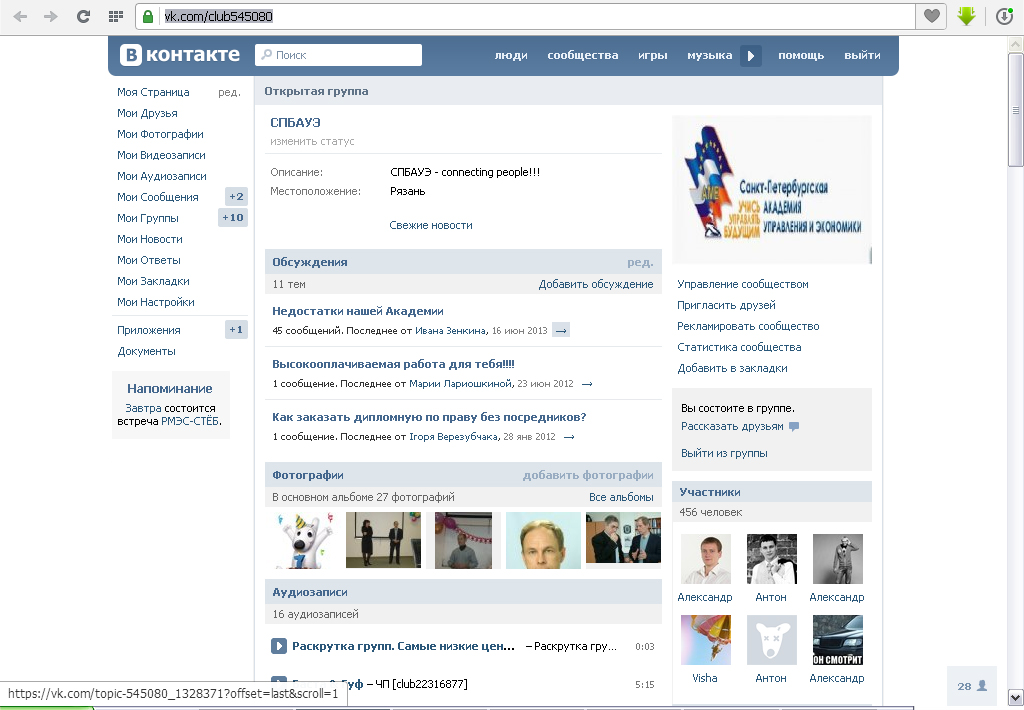Click Пригласить друзей
The width and height of the screenshot is (1024, 710).
726,305
